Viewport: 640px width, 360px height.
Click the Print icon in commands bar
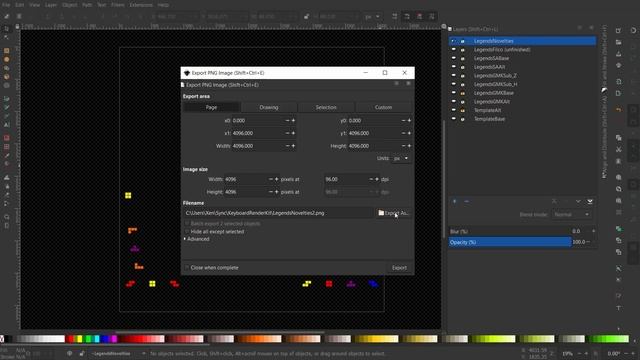pyautogui.click(x=619, y=65)
